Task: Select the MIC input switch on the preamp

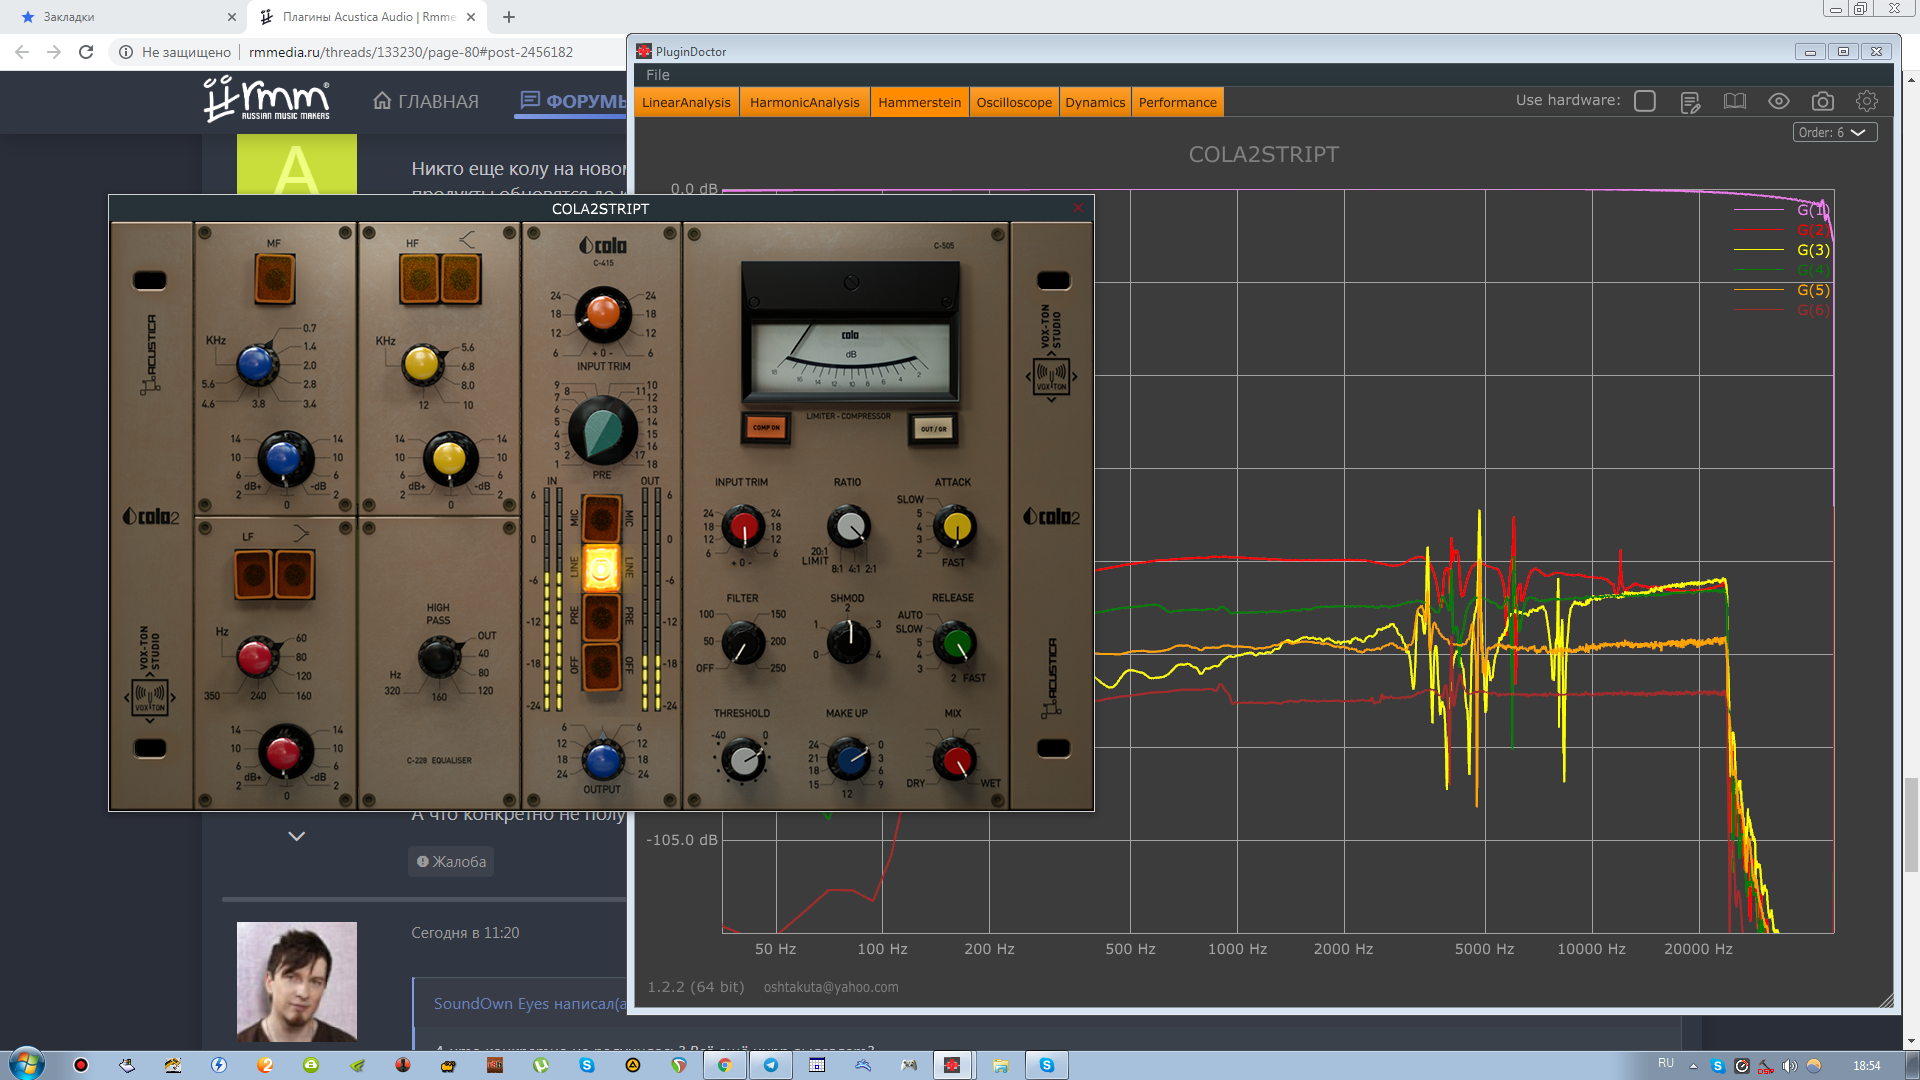Action: pos(602,518)
